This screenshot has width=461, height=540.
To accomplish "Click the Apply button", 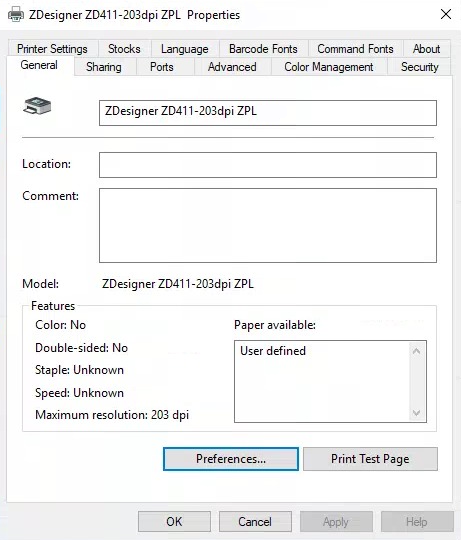I will pos(336,521).
